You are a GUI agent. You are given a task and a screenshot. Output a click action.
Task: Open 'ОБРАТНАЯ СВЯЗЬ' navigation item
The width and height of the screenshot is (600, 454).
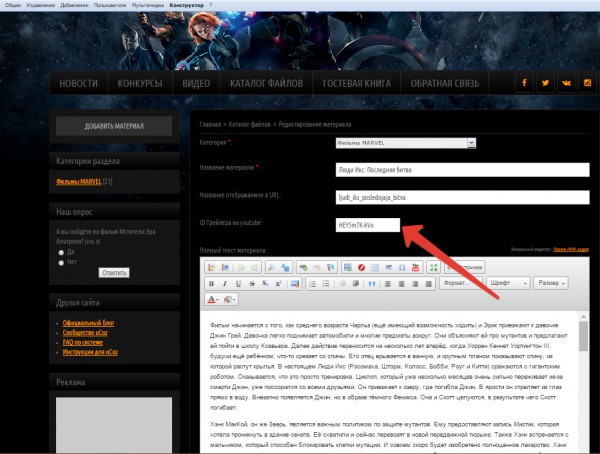(x=445, y=83)
